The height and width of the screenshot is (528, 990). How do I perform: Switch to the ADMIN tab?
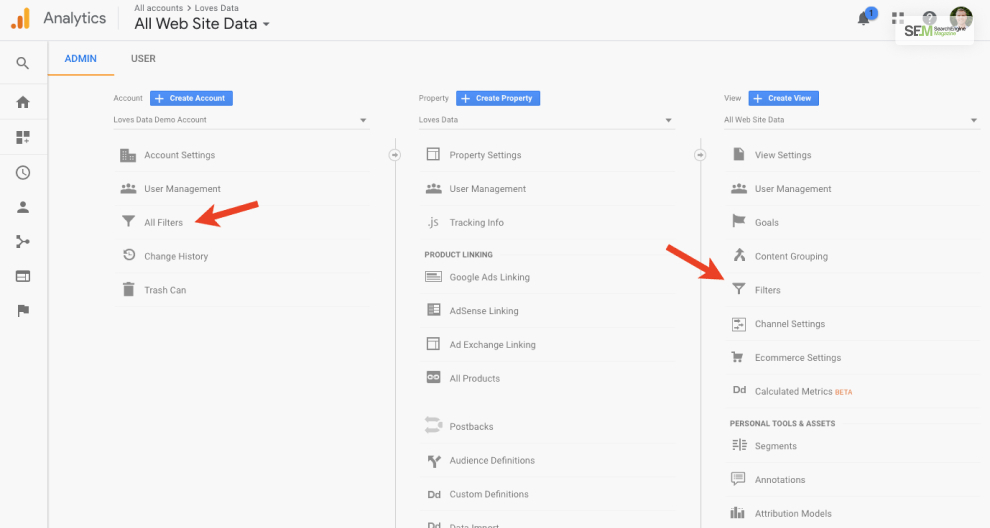click(x=81, y=59)
